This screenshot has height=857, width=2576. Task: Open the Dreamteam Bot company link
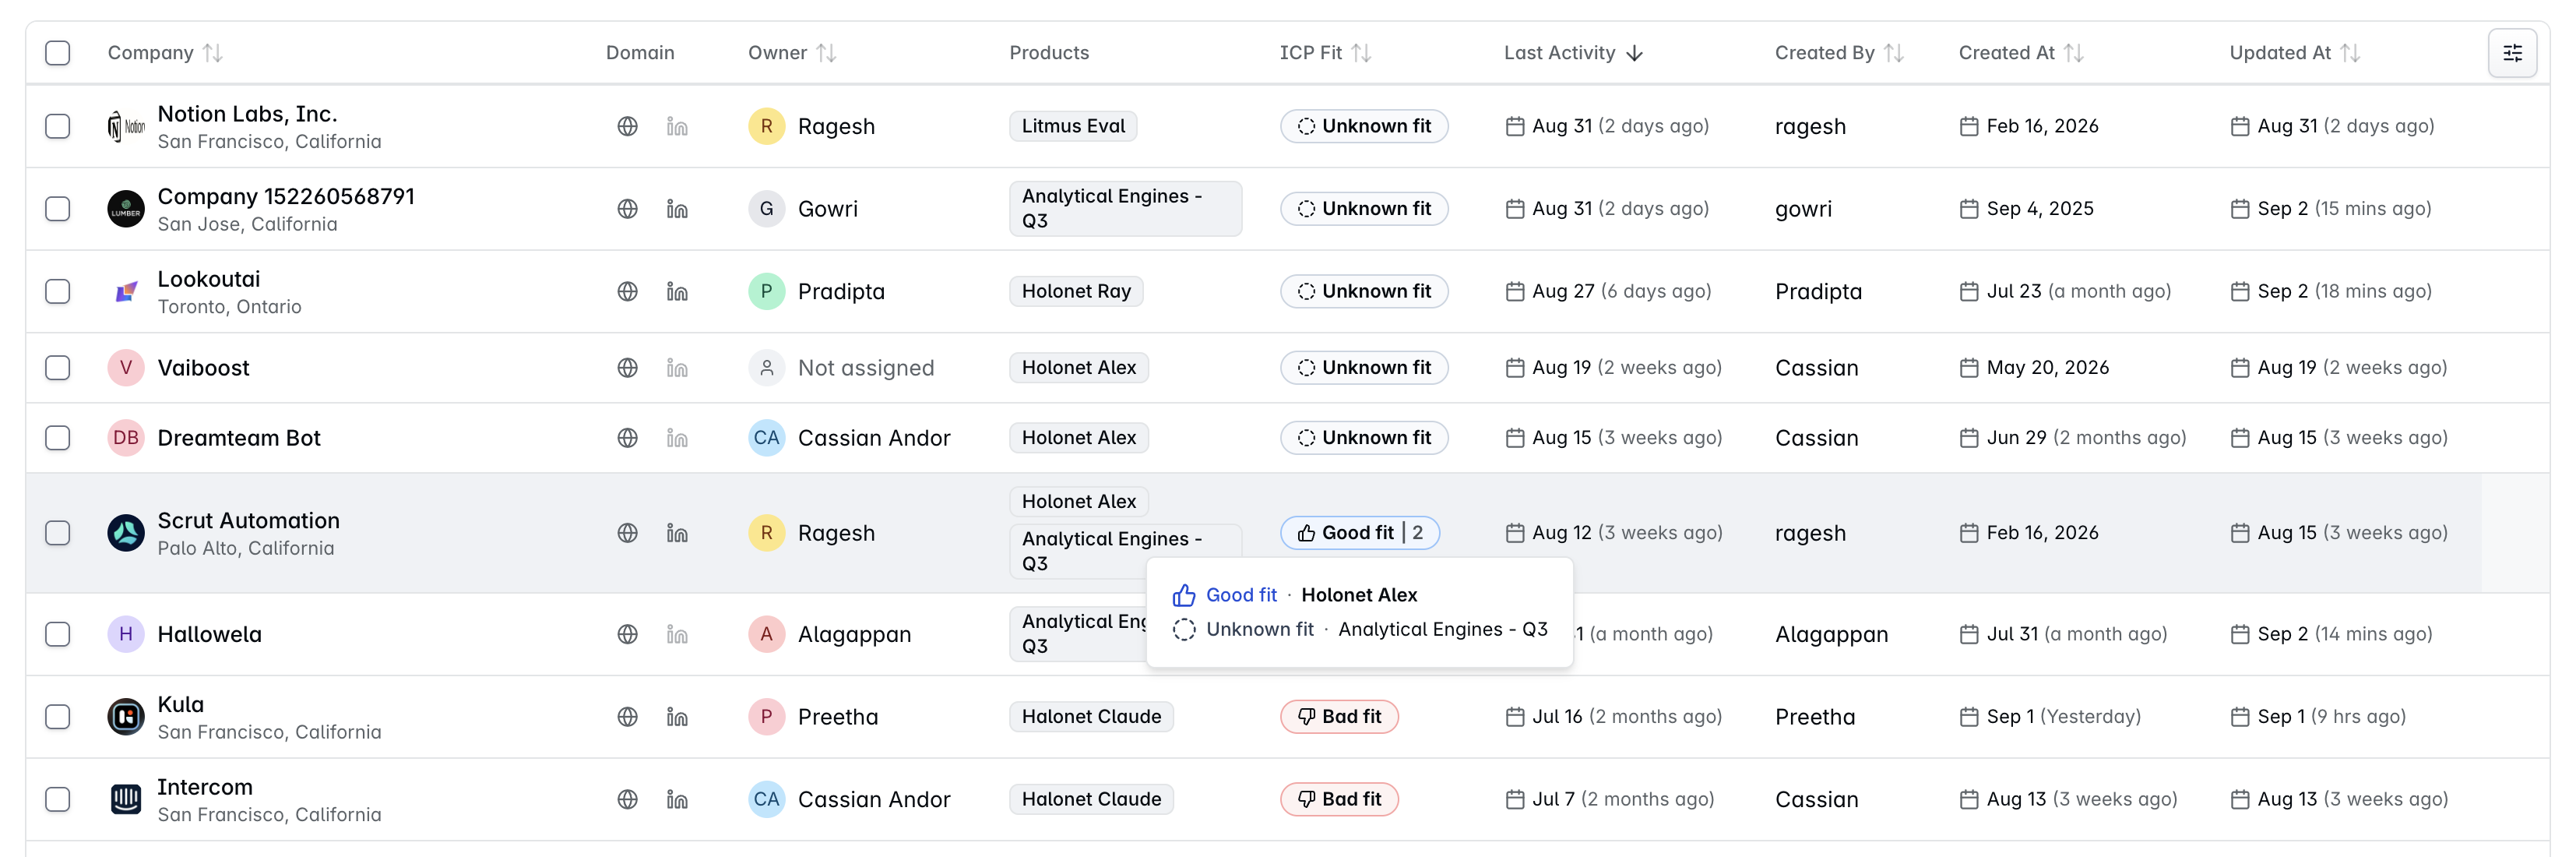click(239, 438)
